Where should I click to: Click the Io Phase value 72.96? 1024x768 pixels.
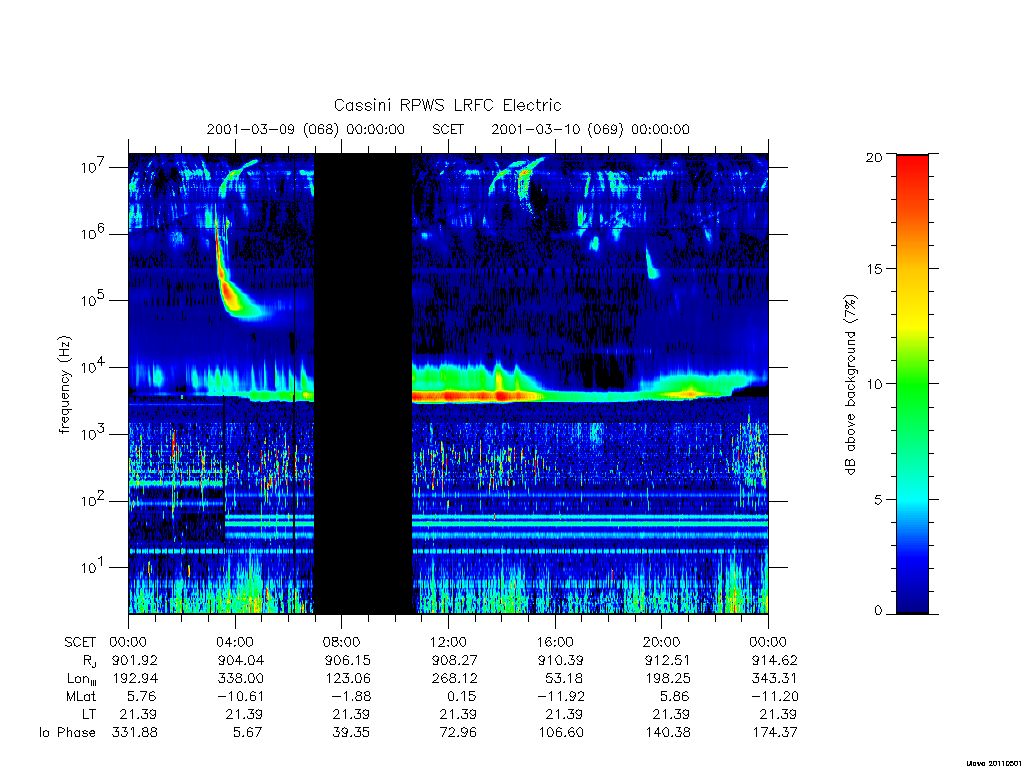tap(458, 732)
